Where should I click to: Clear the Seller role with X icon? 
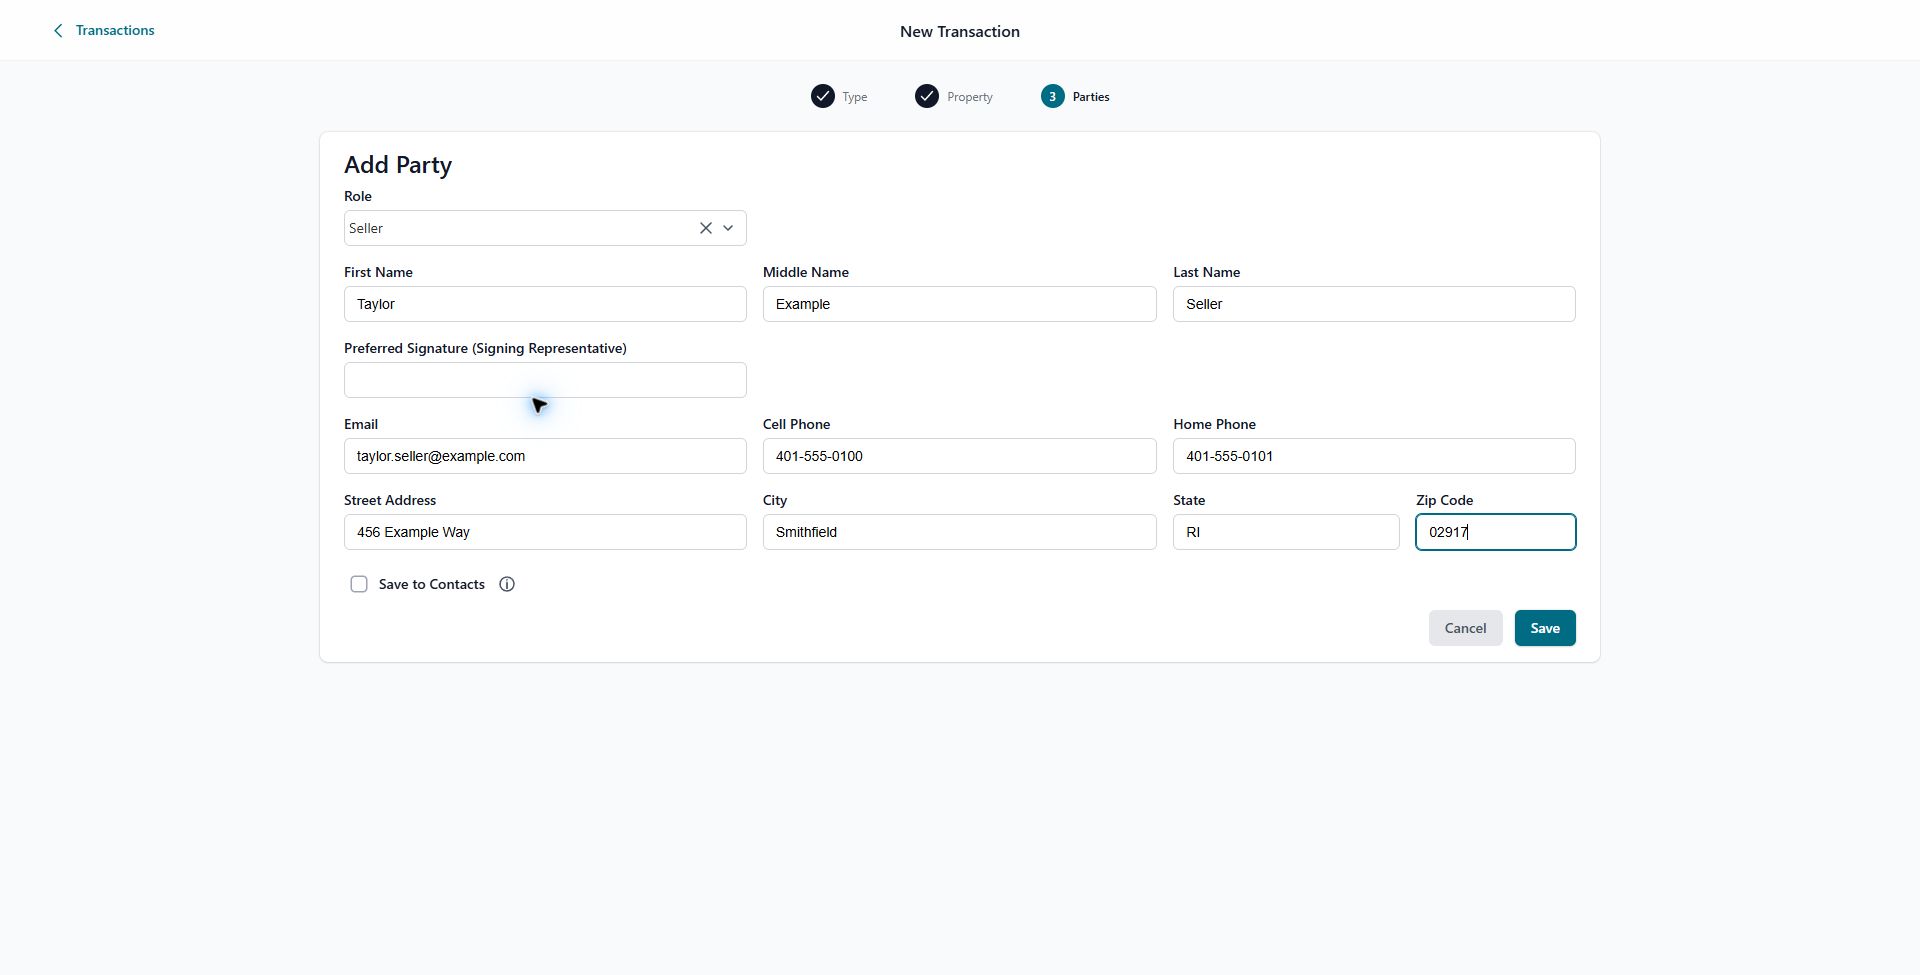tap(706, 228)
